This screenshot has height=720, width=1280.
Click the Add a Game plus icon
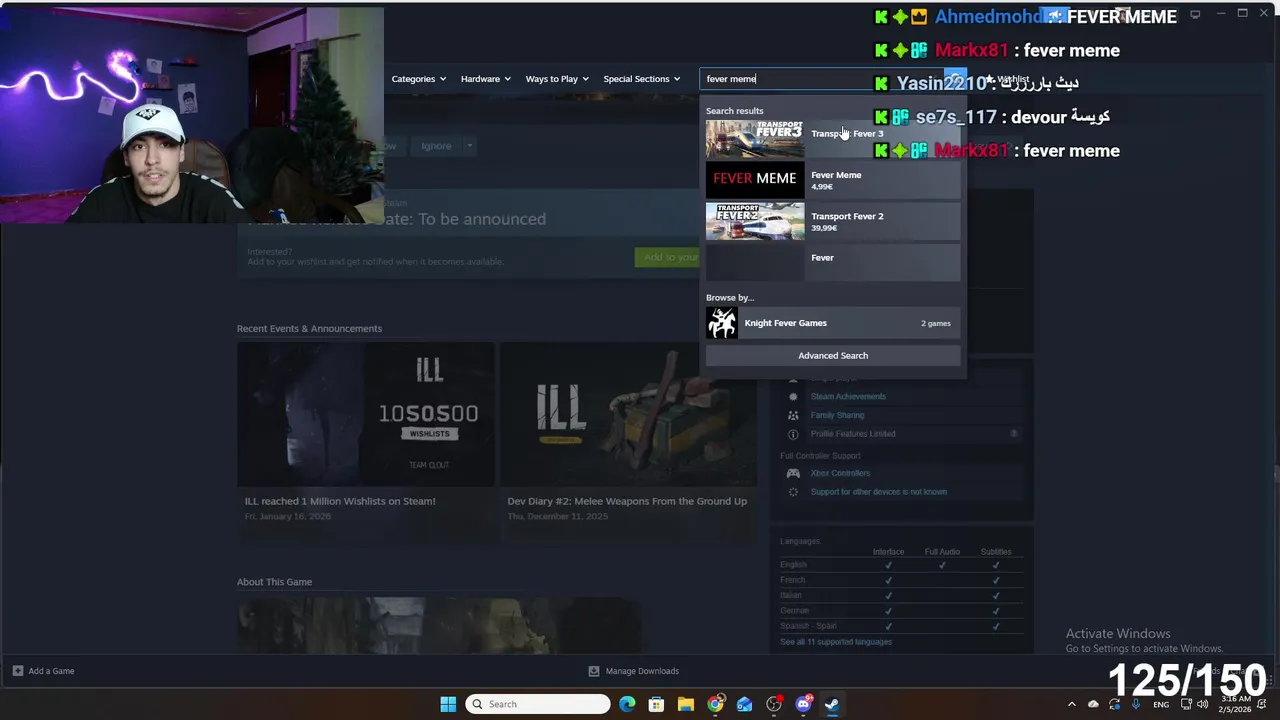[x=17, y=671]
